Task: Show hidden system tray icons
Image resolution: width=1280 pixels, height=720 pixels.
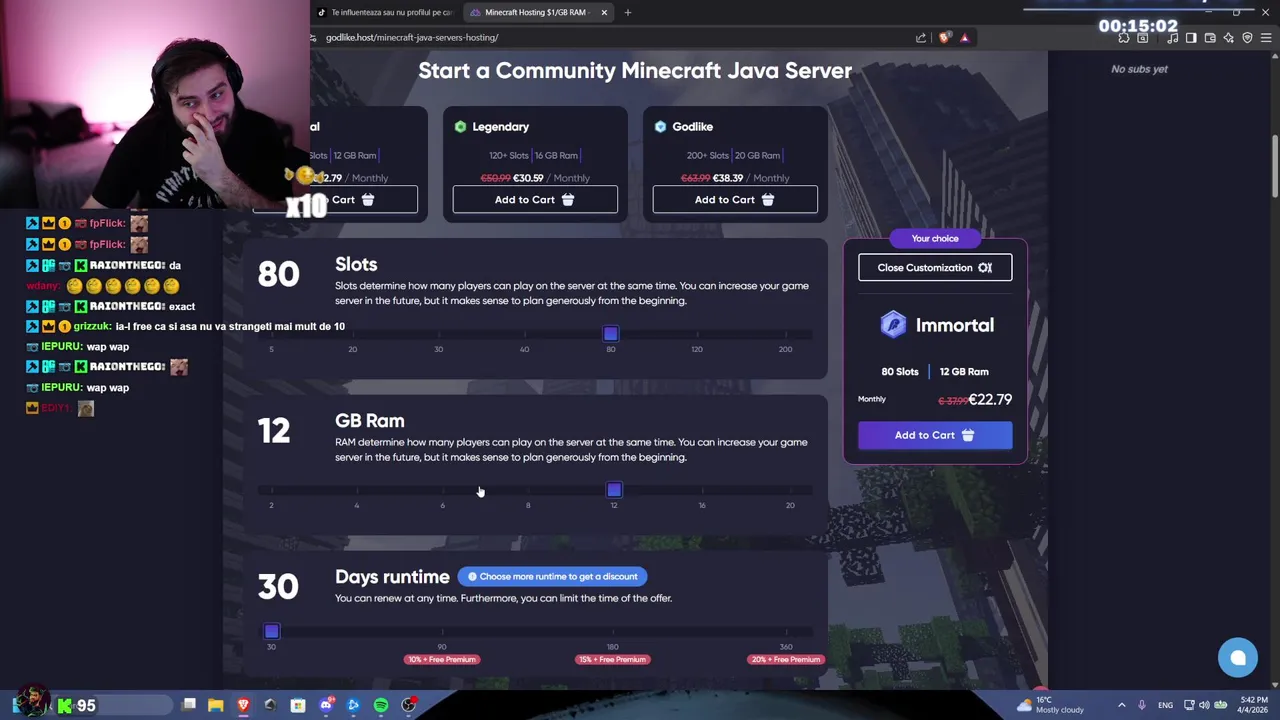Action: 1121,705
